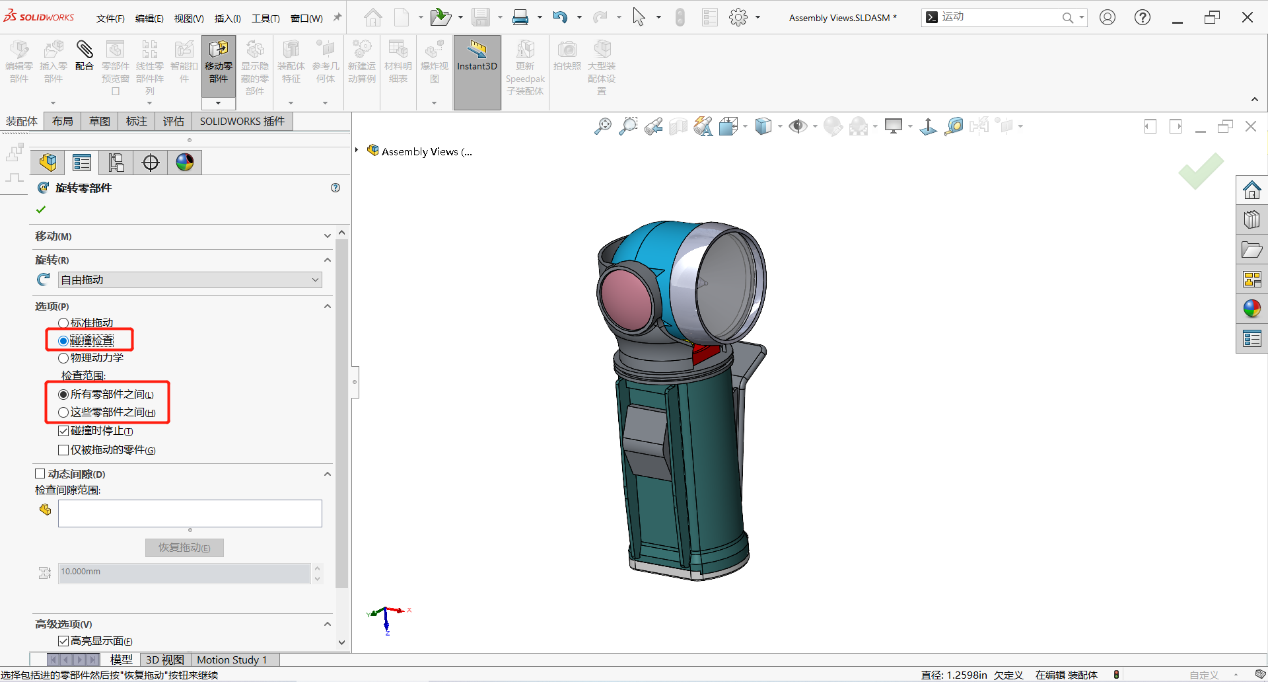The image size is (1268, 682).
Task: Open the ConfigurationManager tab icon
Action: [116, 162]
